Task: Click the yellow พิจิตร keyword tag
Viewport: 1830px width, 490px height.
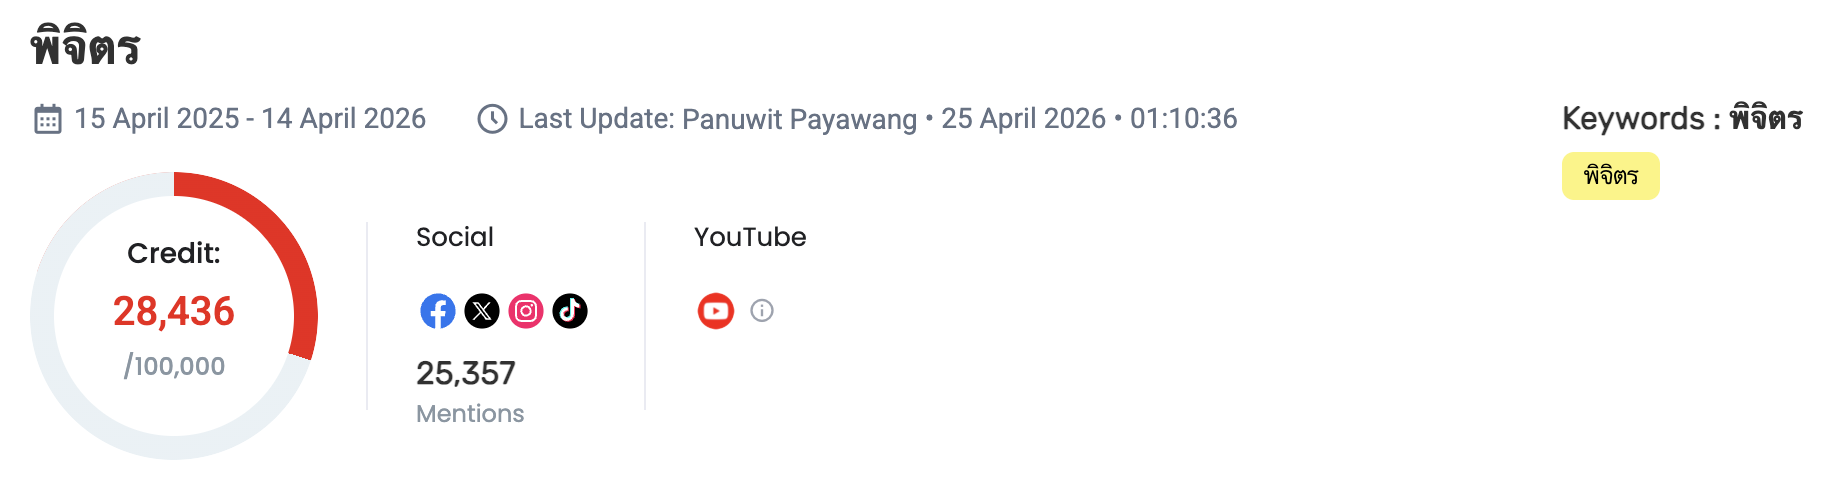Action: [1610, 176]
